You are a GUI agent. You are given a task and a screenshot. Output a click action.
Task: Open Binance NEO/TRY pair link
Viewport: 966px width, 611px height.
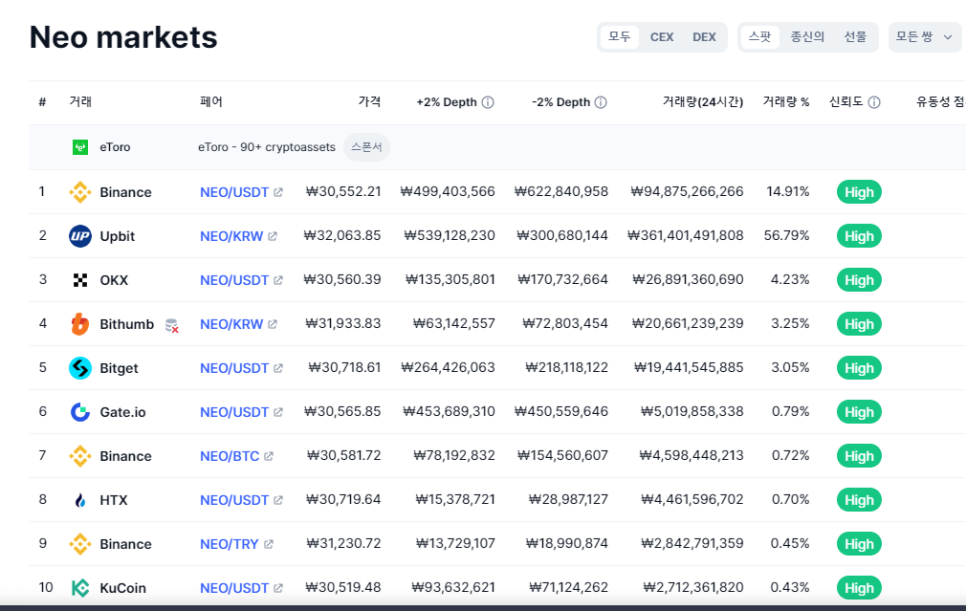pyautogui.click(x=229, y=544)
